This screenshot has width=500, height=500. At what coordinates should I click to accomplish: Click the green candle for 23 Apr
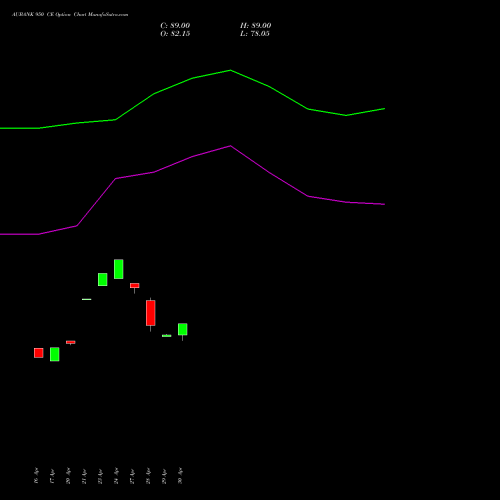click(103, 279)
